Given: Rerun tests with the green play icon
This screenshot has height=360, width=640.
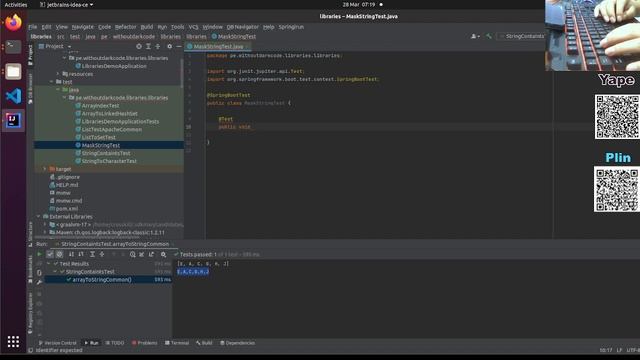Looking at the screenshot, I should coord(39,254).
